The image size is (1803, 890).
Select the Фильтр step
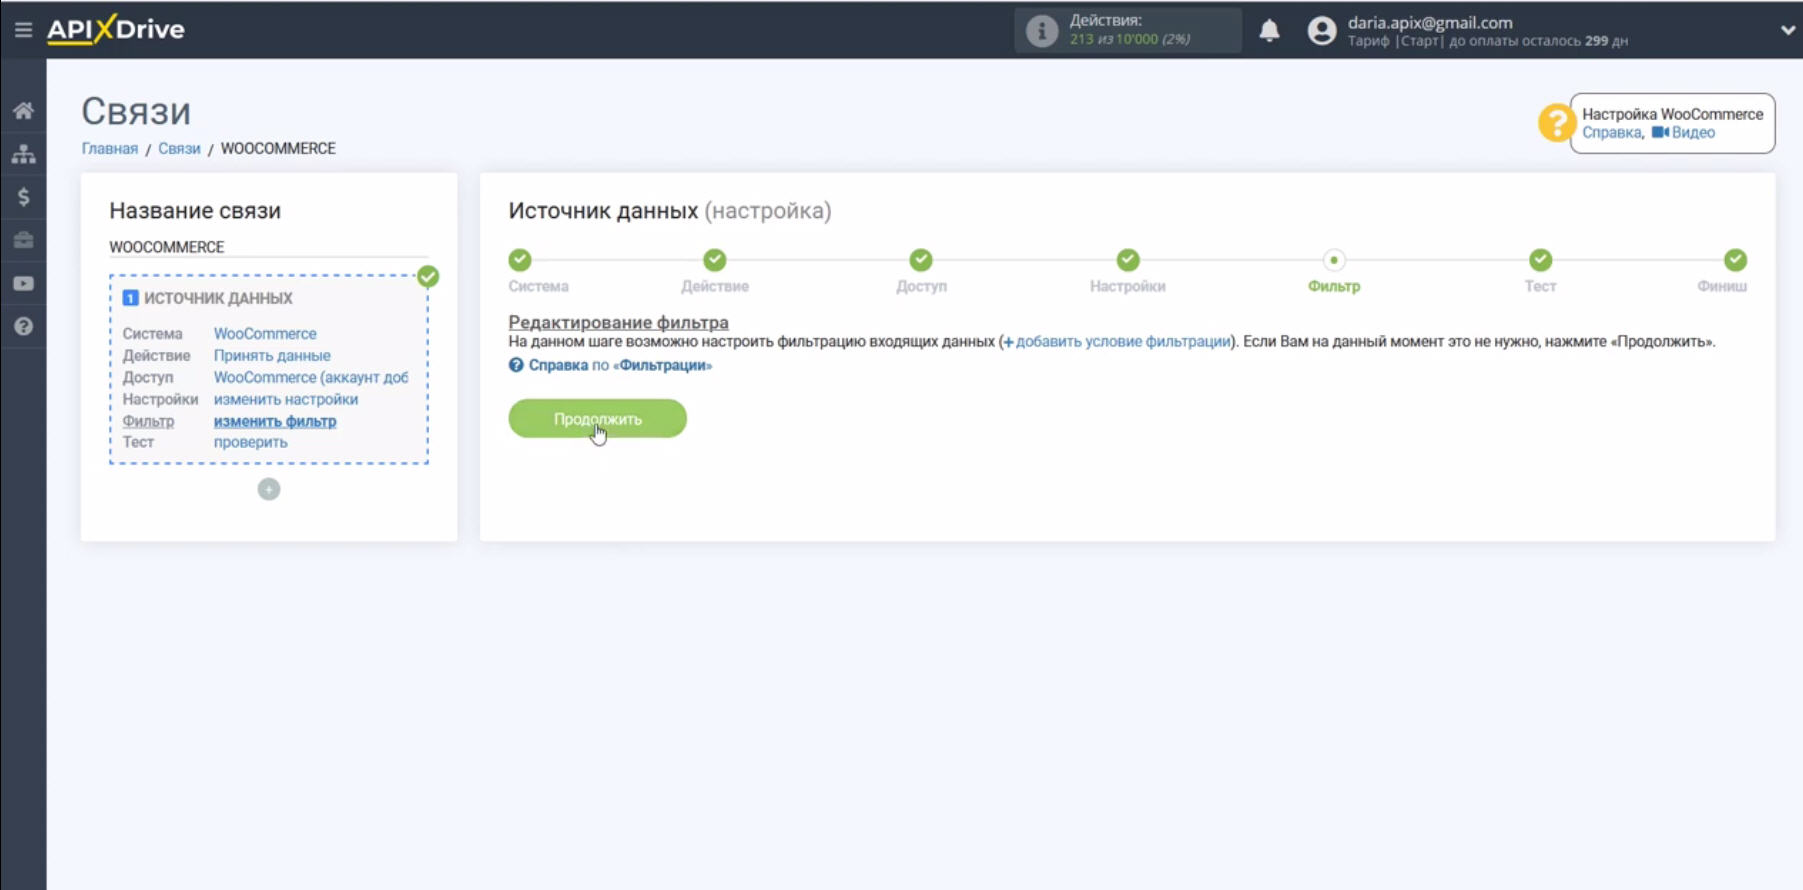click(x=1334, y=260)
